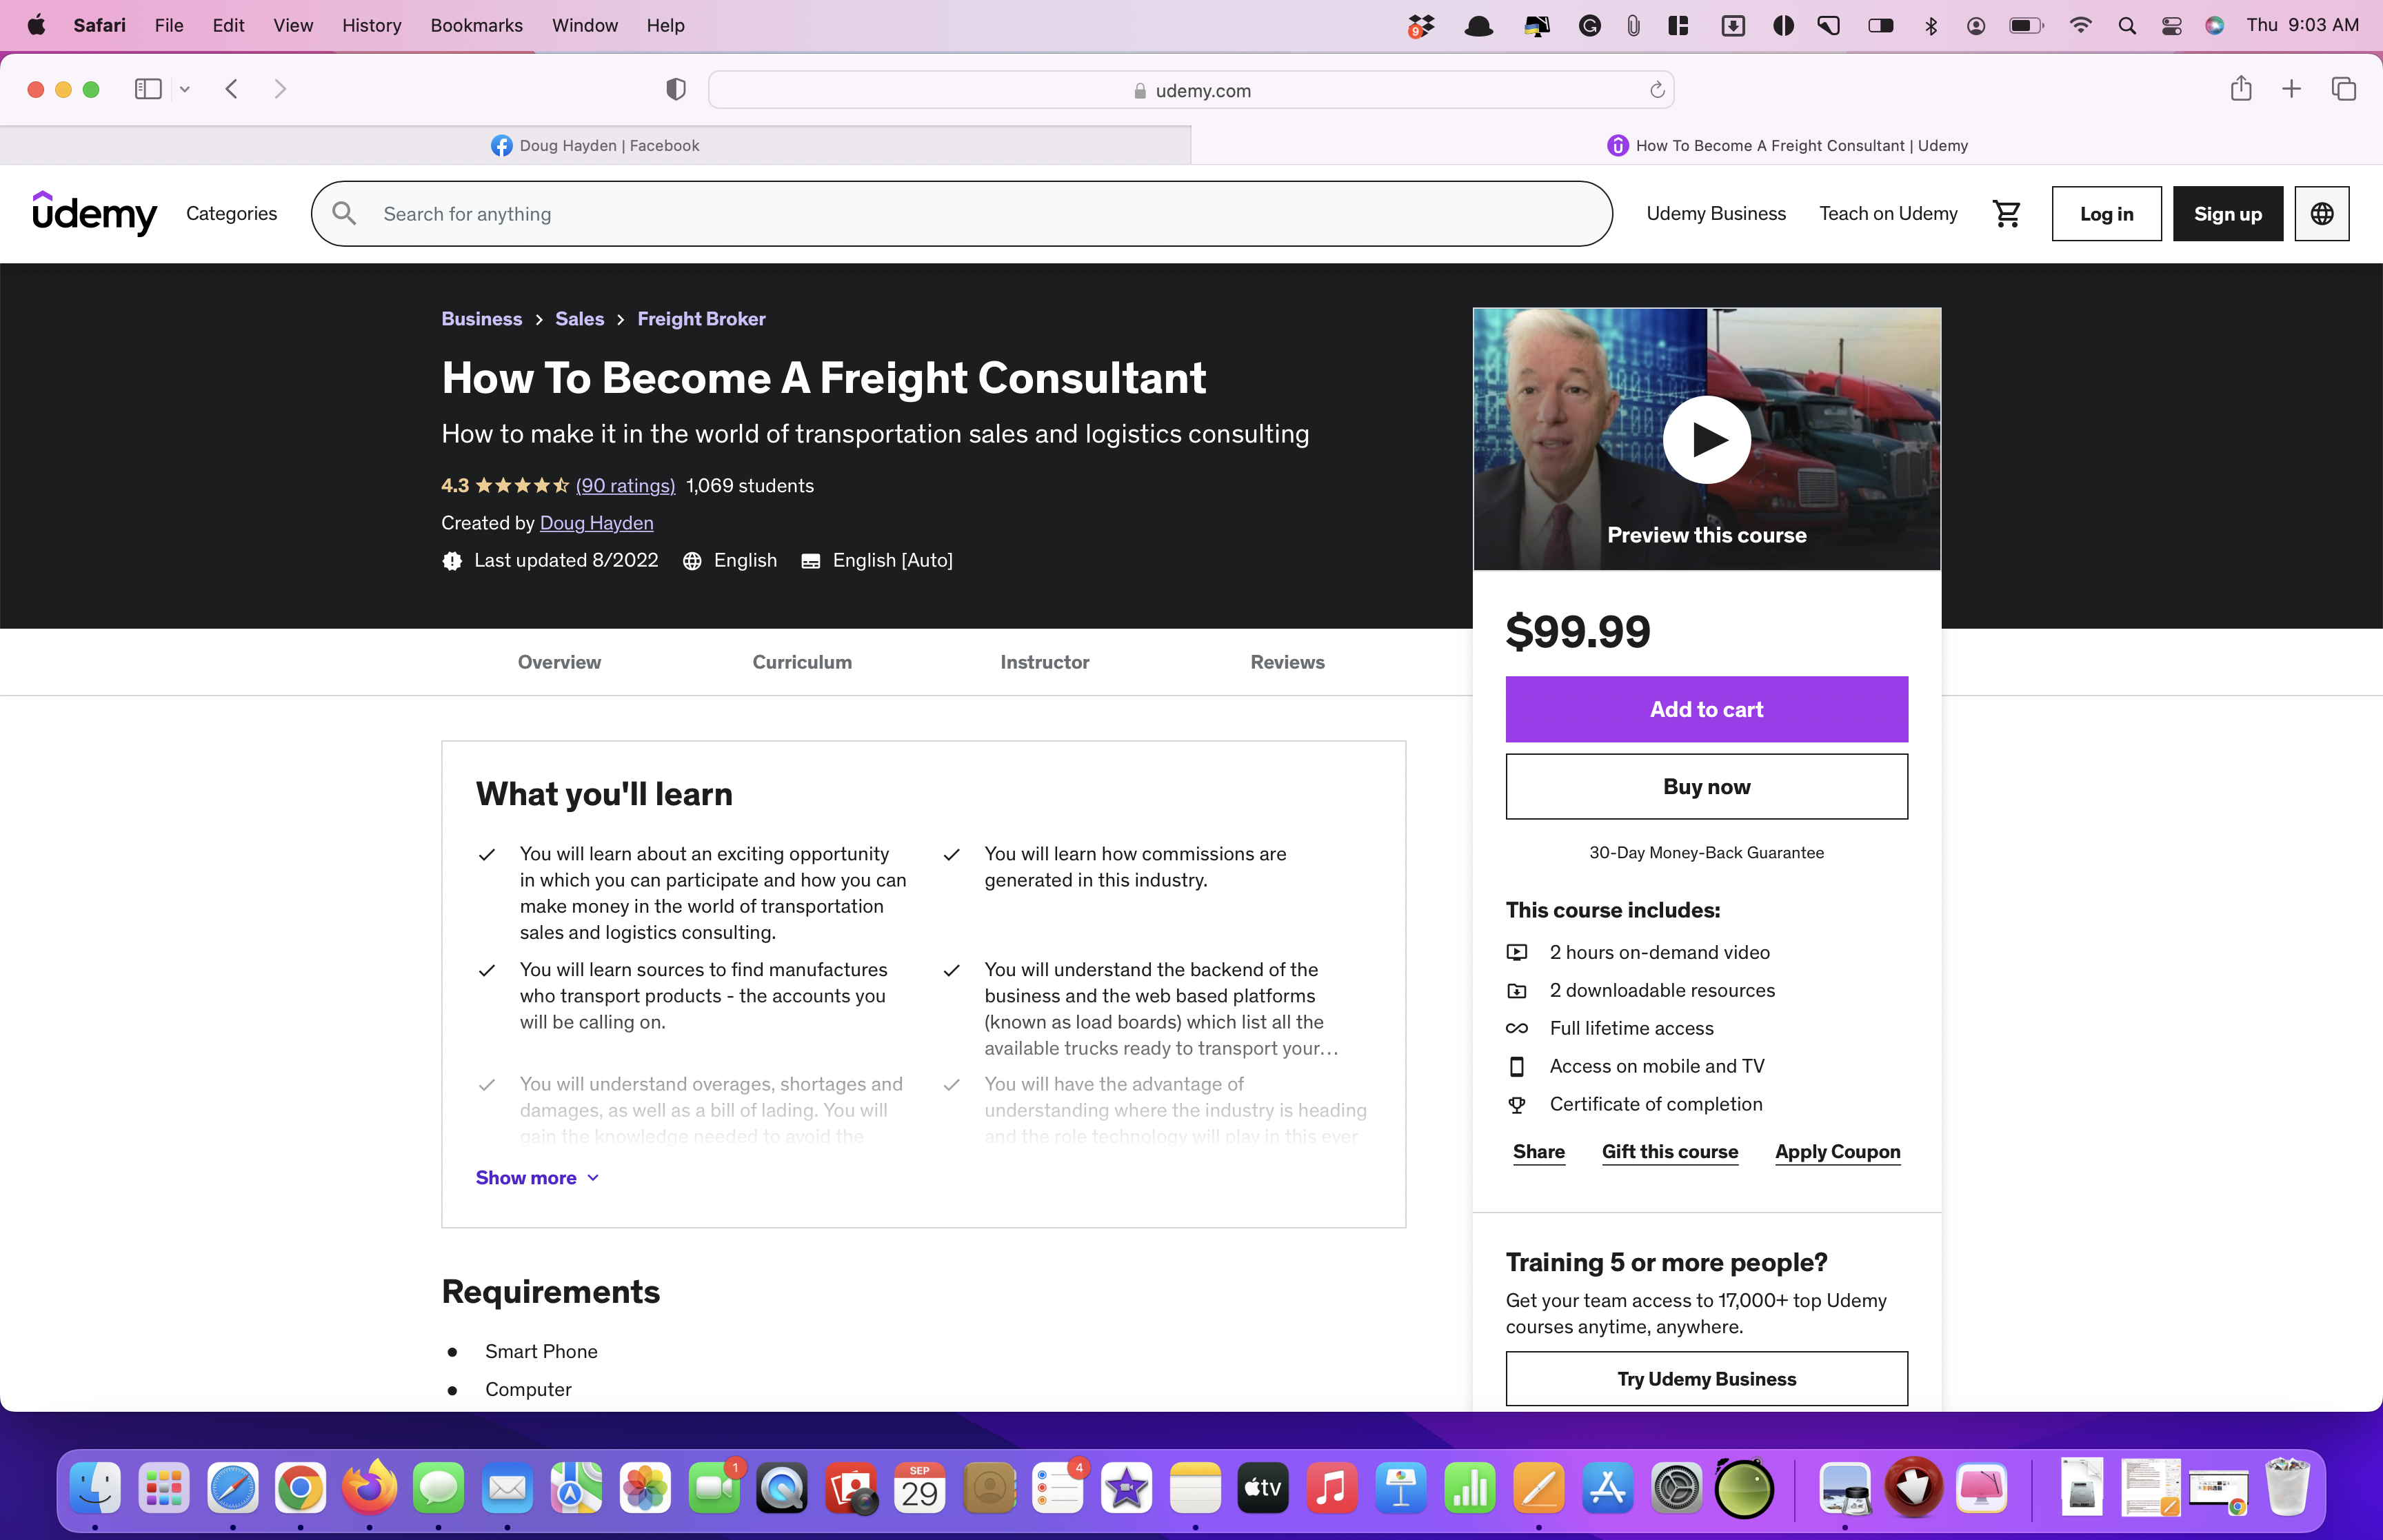This screenshot has width=2383, height=1540.
Task: Open the Doug Hayden instructor link
Action: pyautogui.click(x=596, y=523)
